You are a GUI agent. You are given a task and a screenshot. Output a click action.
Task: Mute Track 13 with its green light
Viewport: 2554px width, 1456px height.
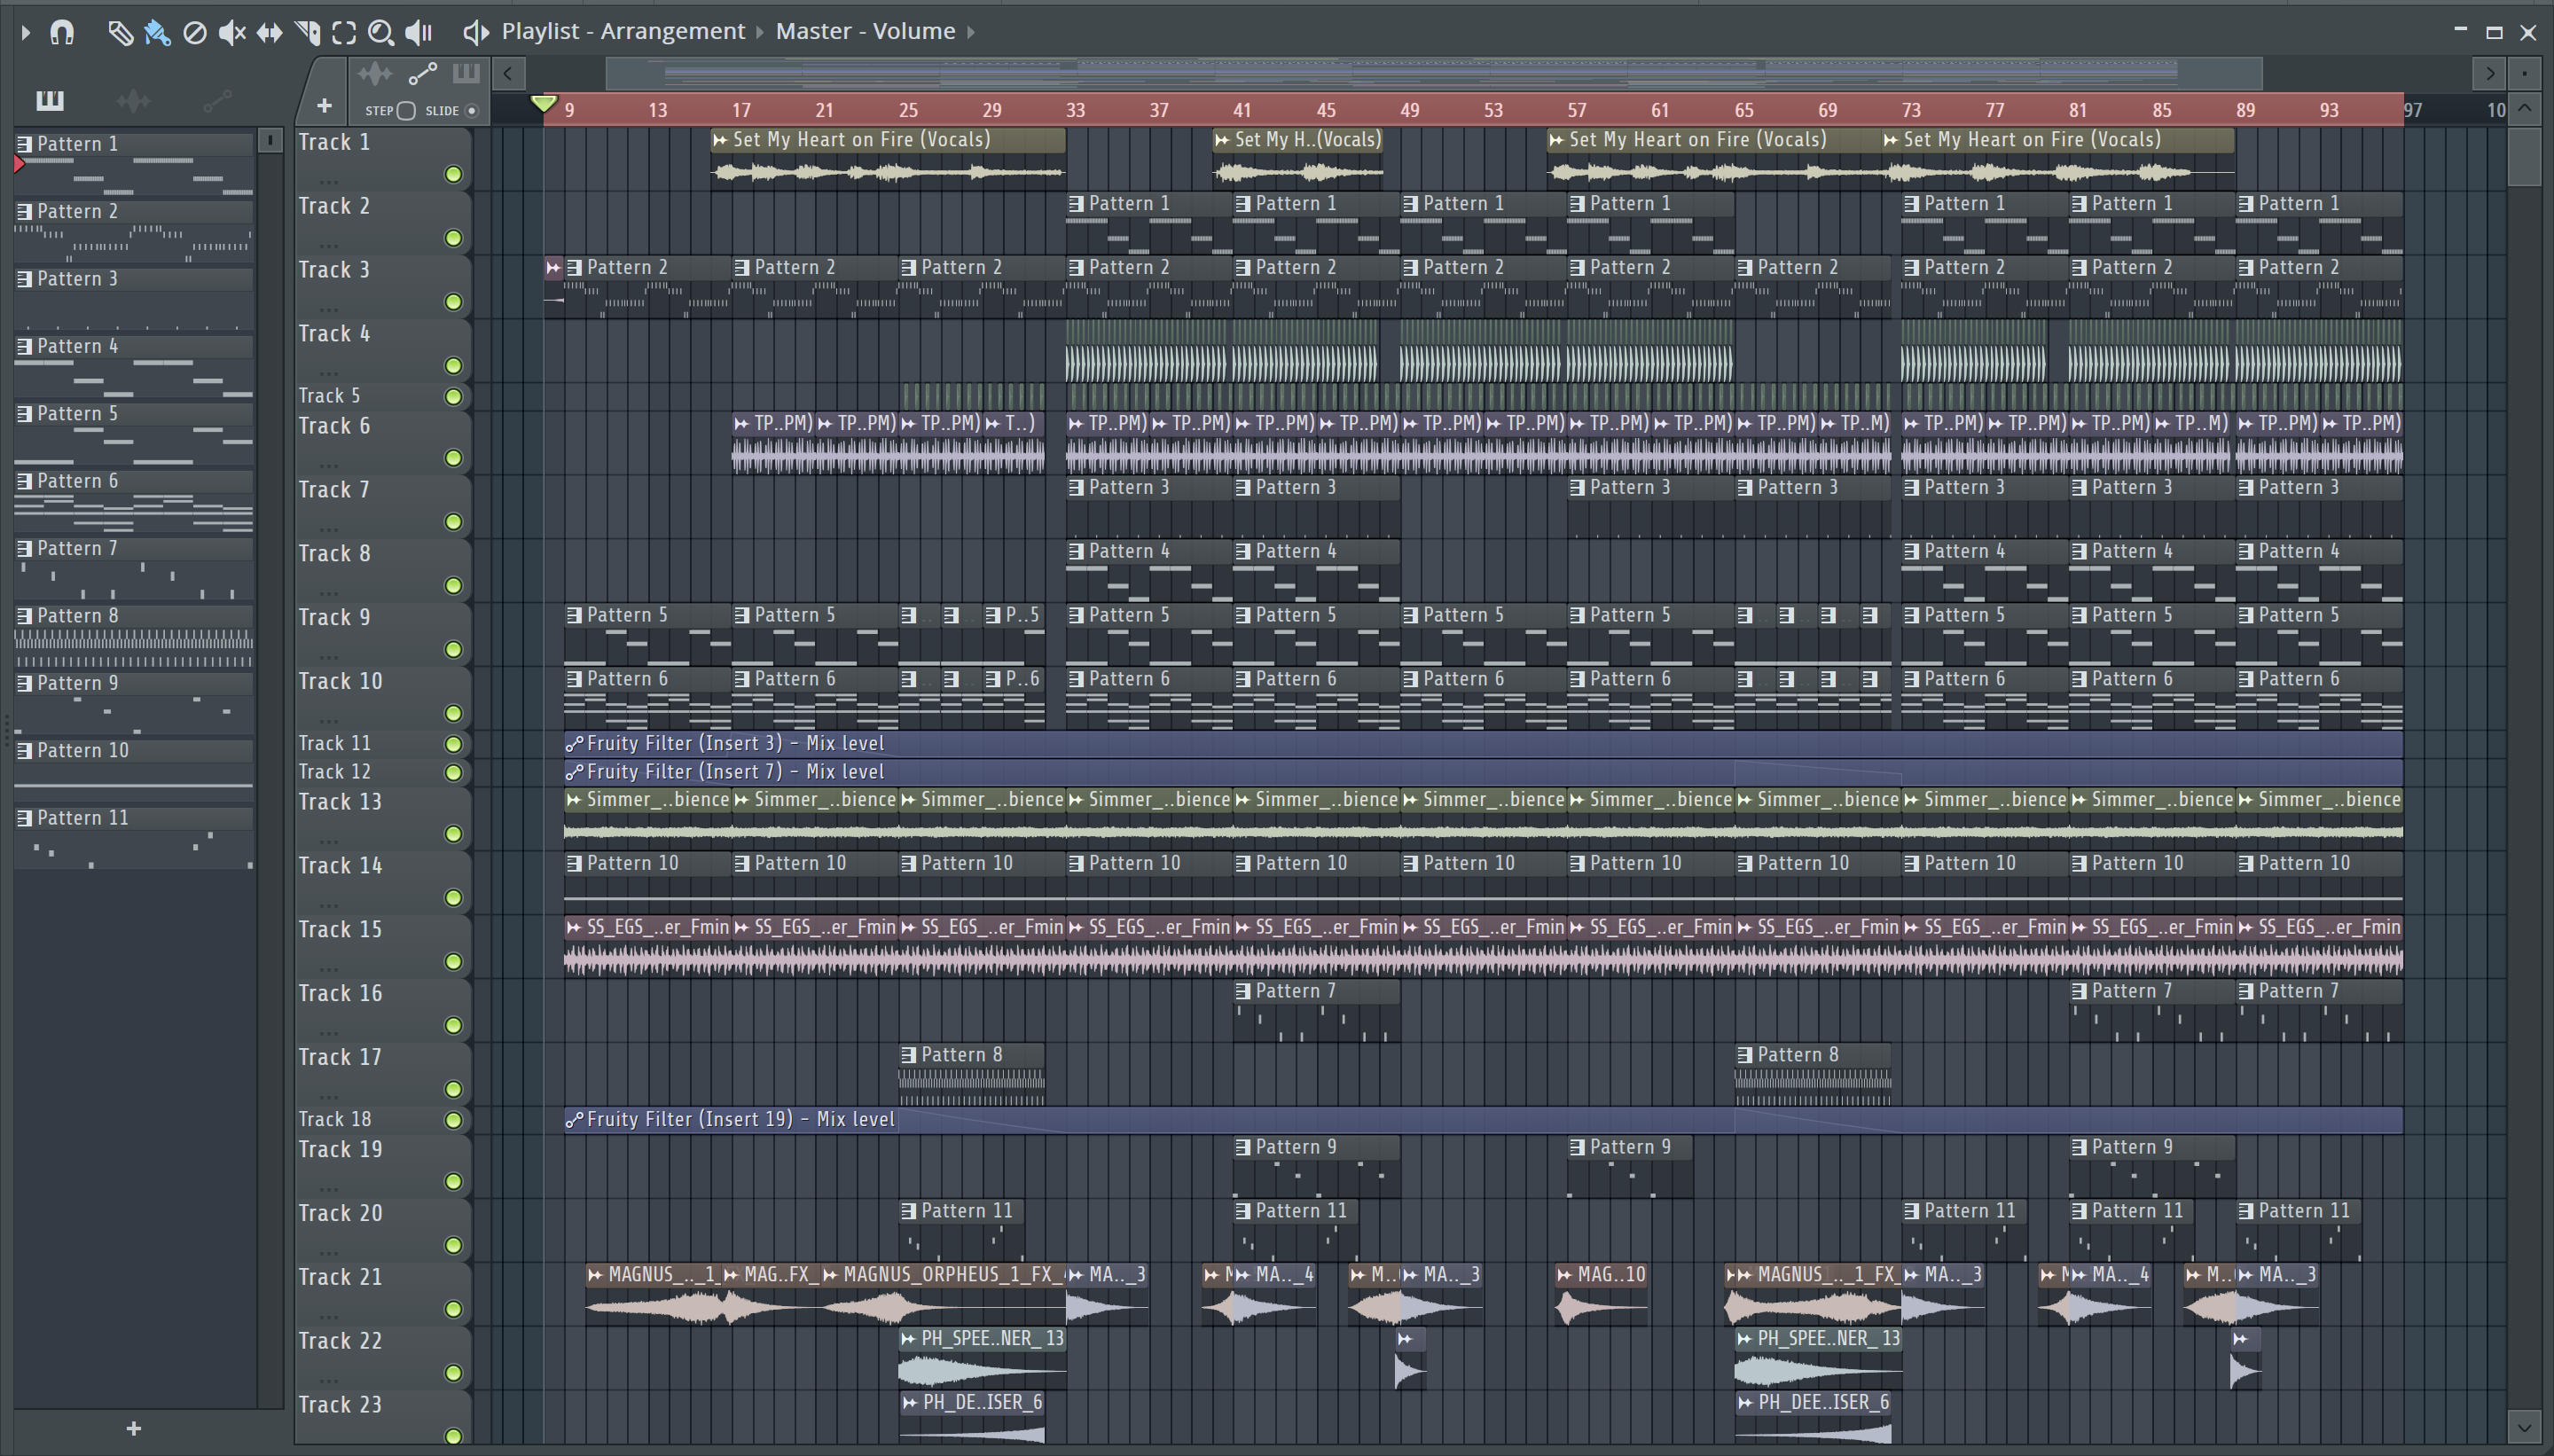click(453, 834)
